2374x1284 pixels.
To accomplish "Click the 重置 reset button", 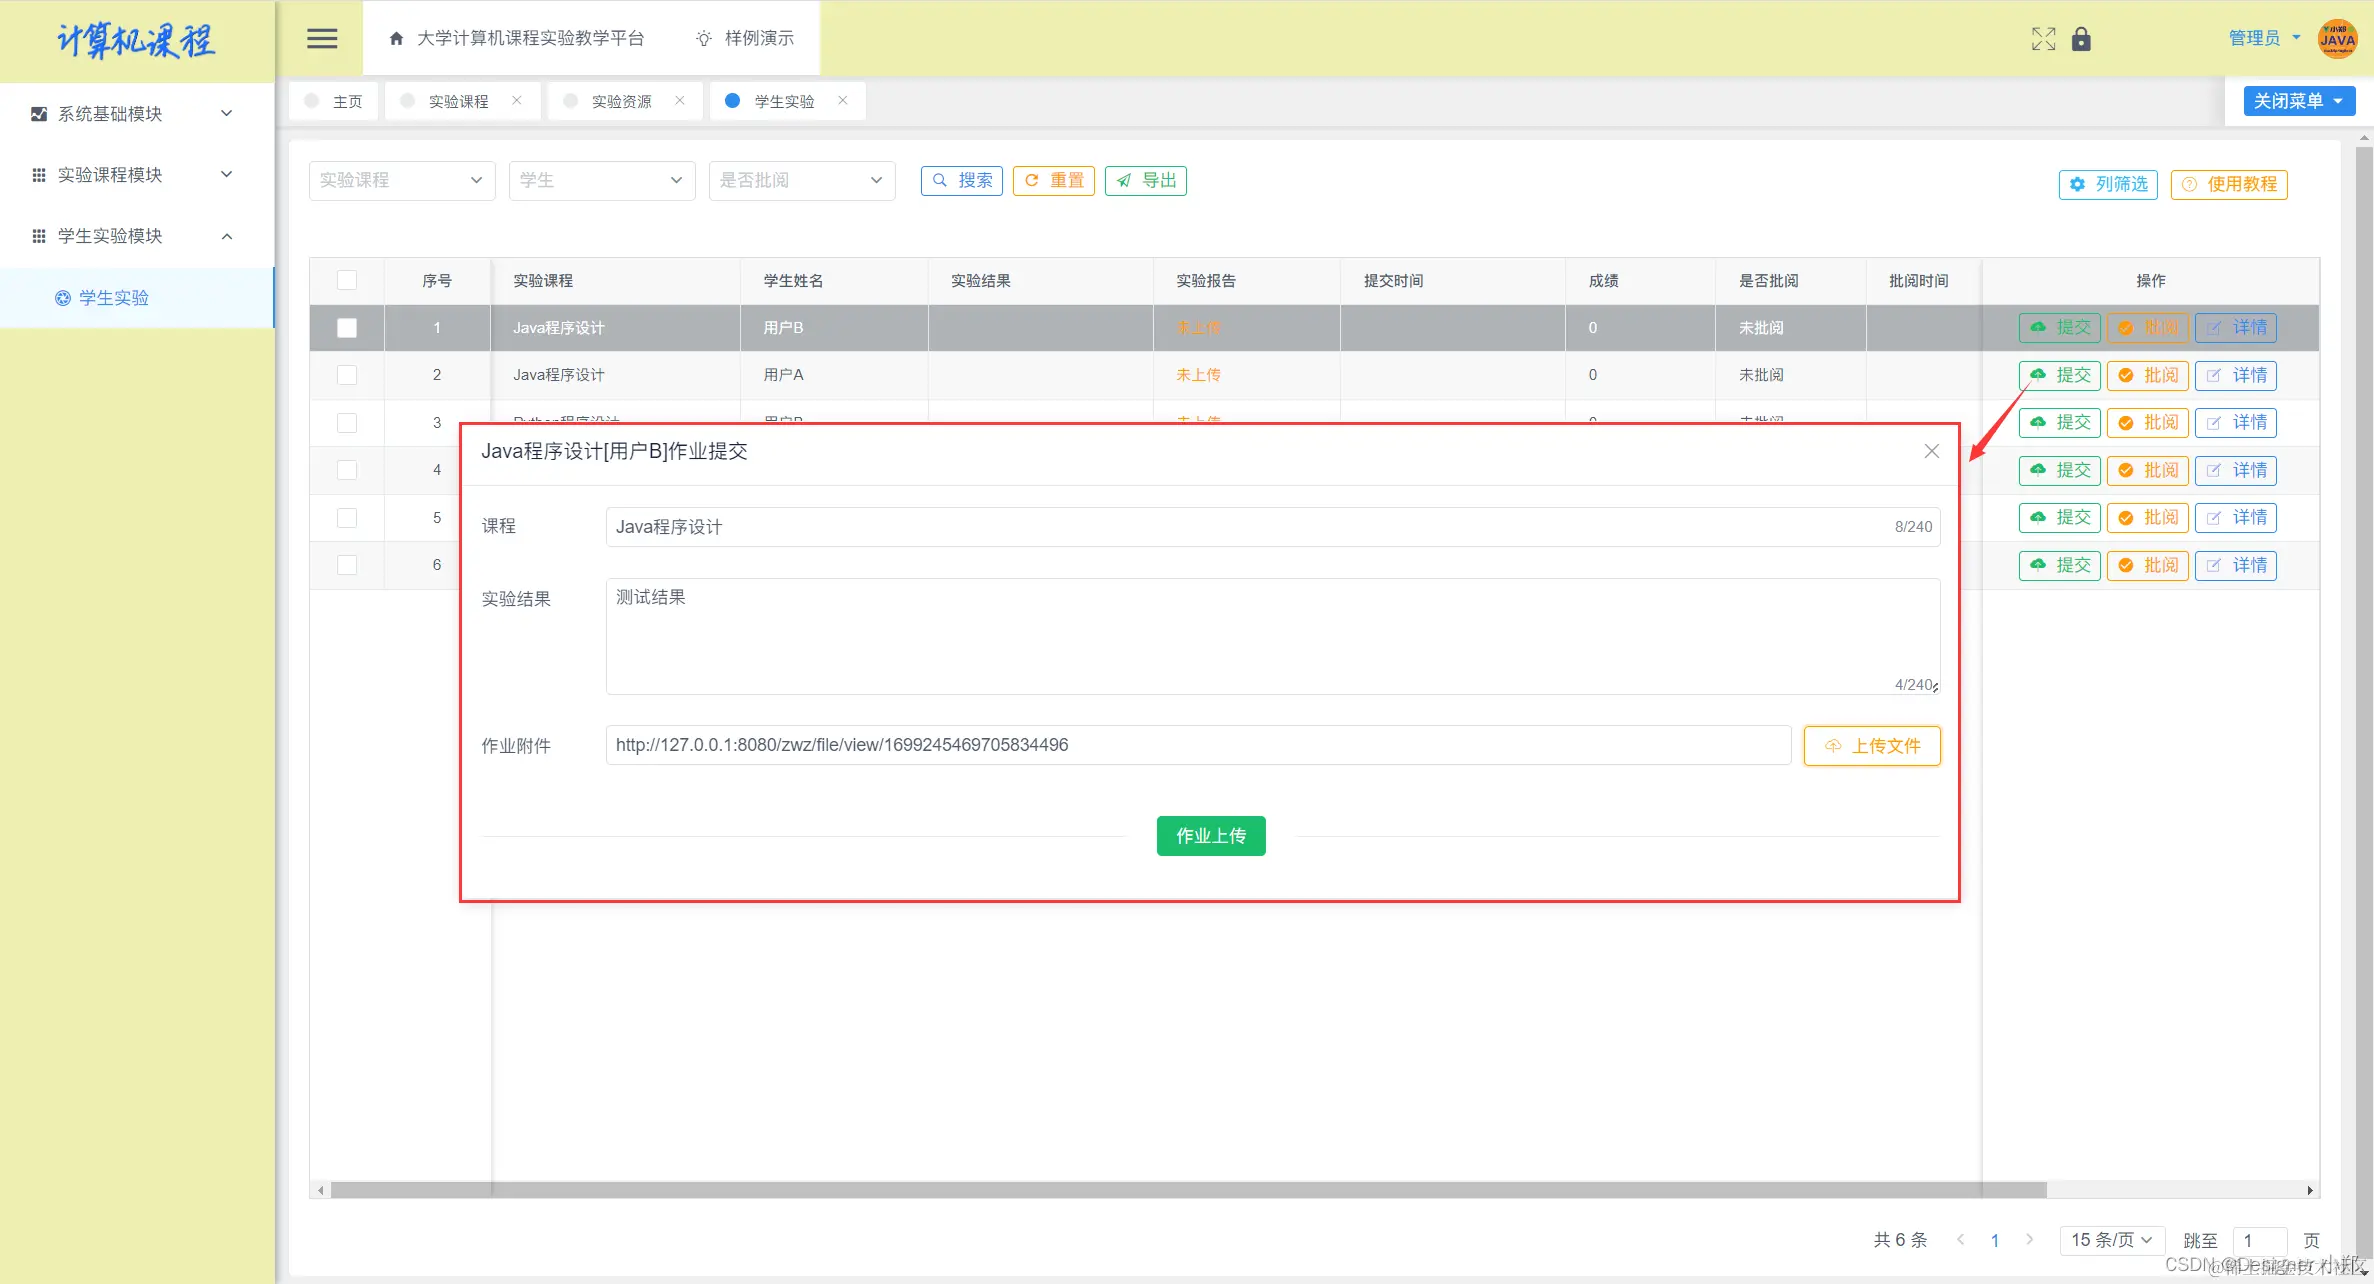I will [1053, 181].
